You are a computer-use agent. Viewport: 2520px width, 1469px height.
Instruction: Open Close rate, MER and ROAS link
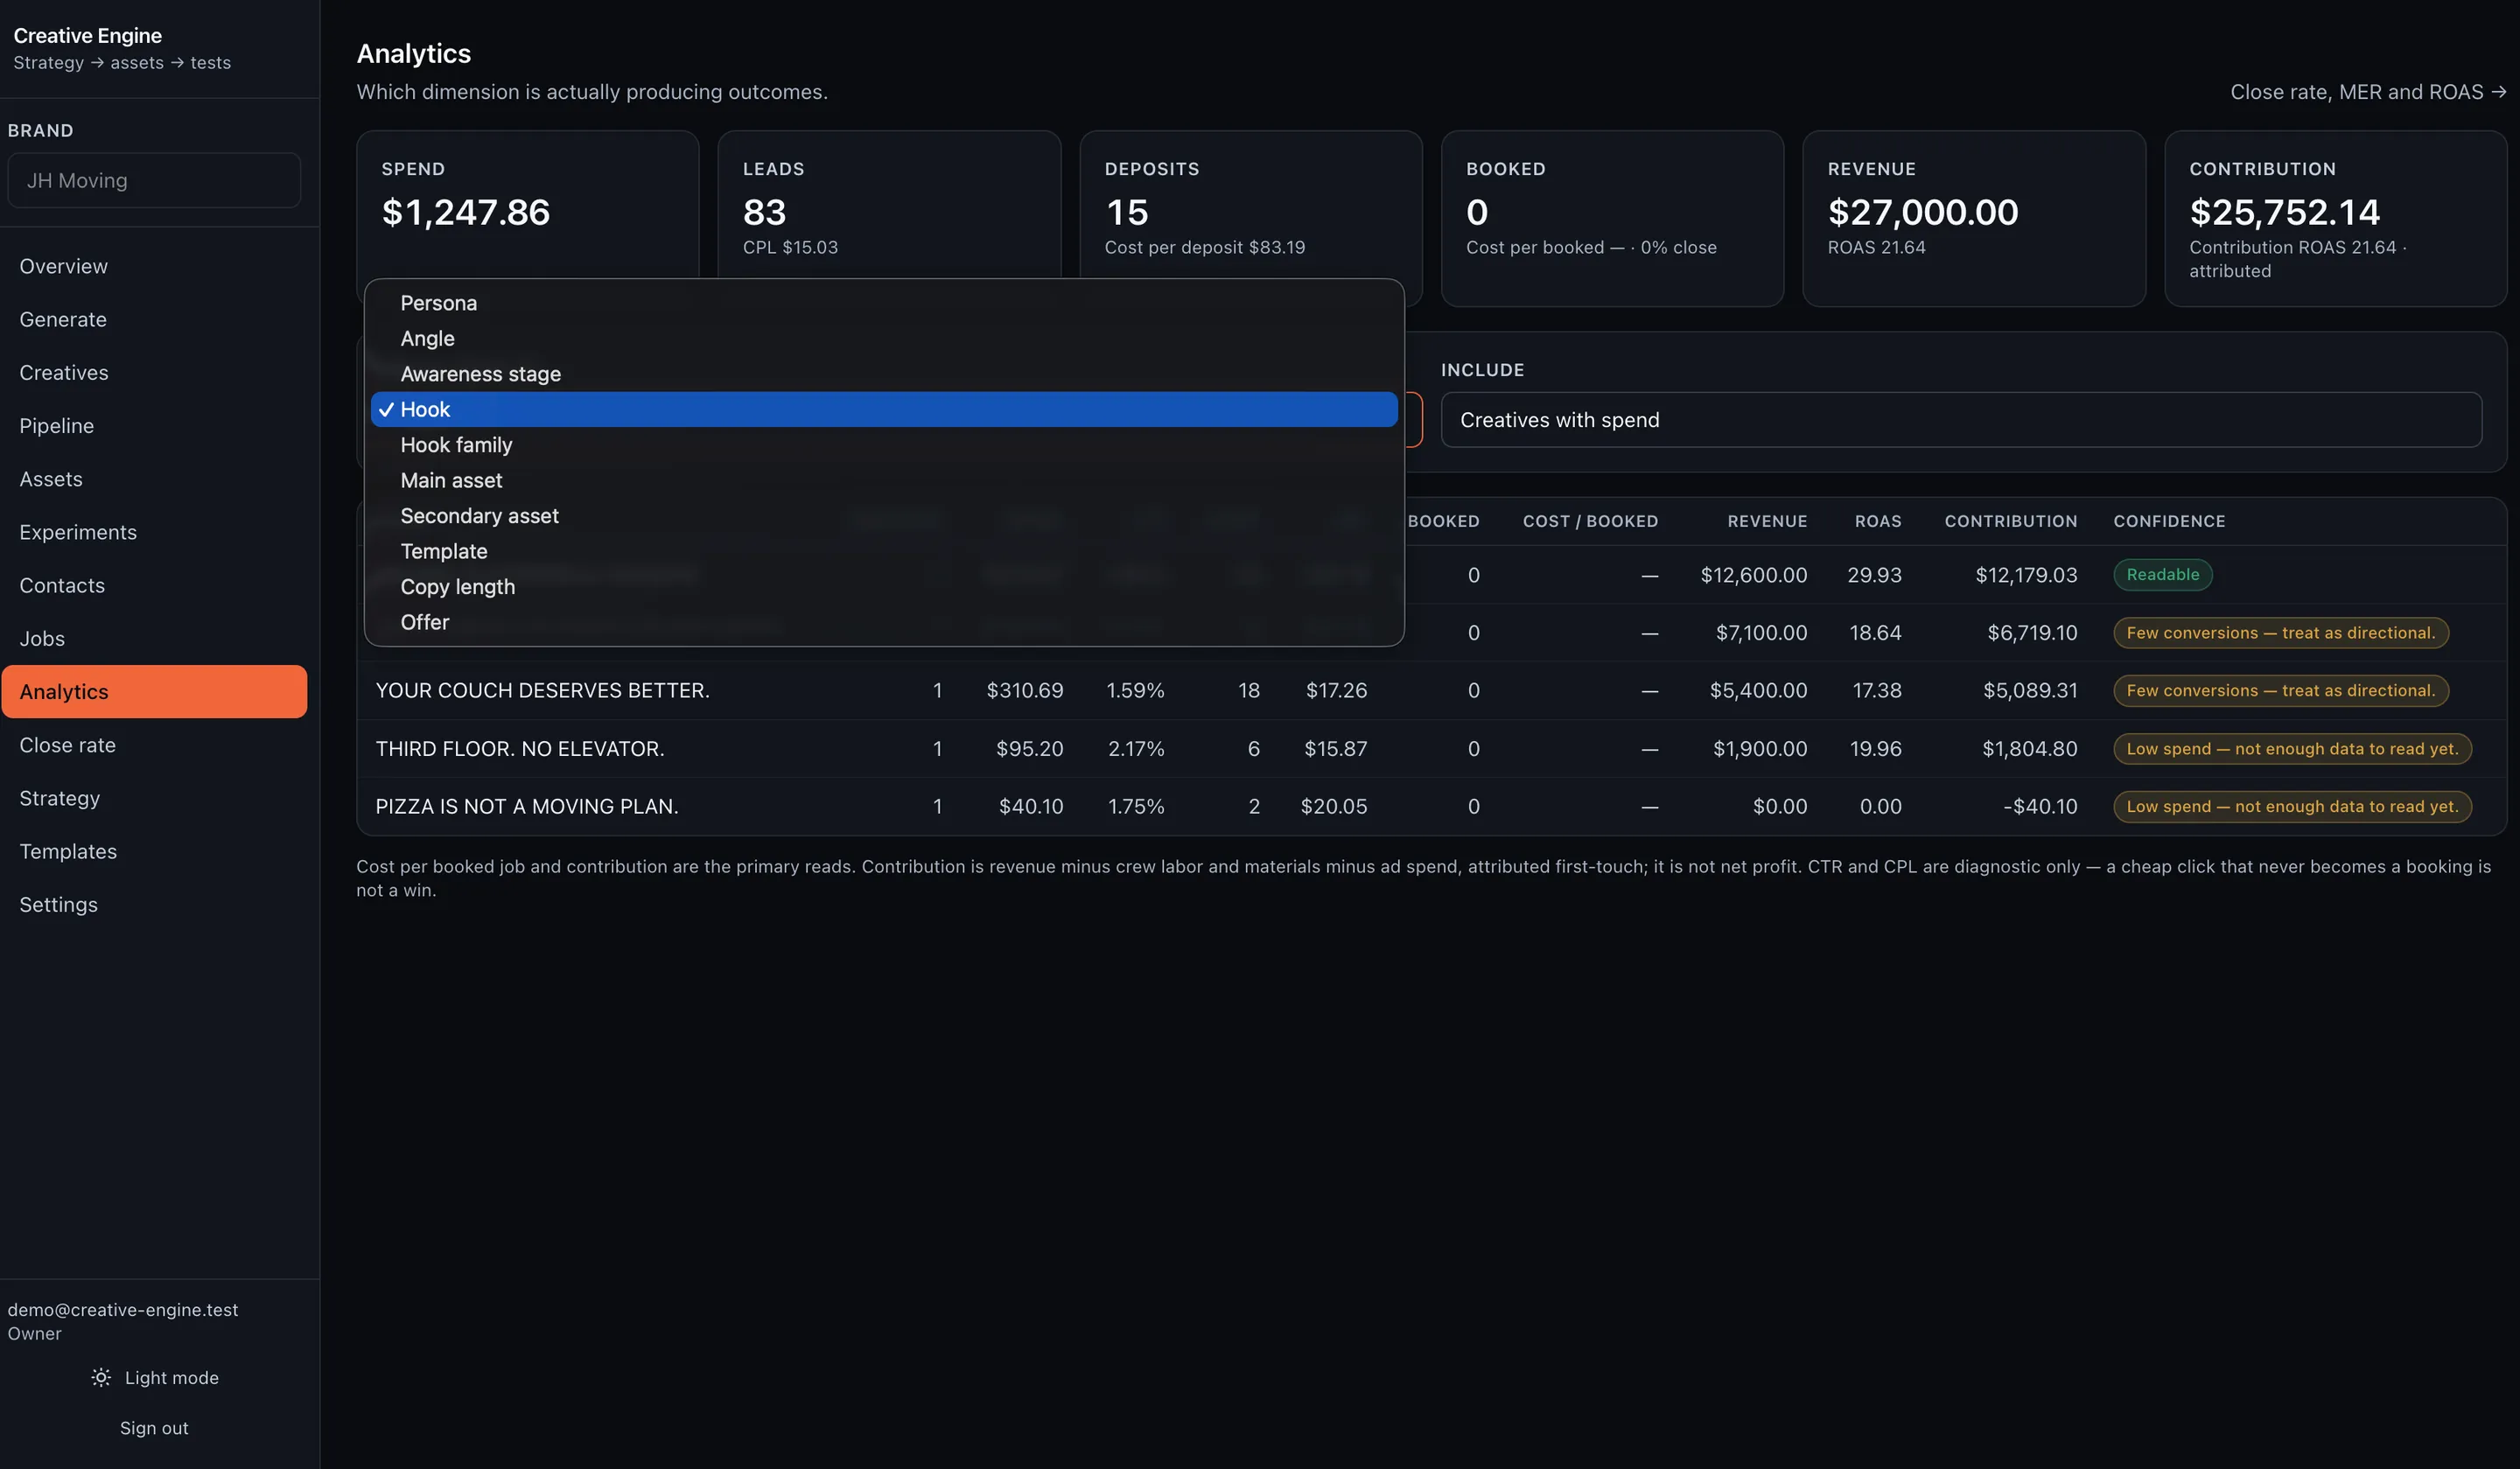pyautogui.click(x=2367, y=92)
